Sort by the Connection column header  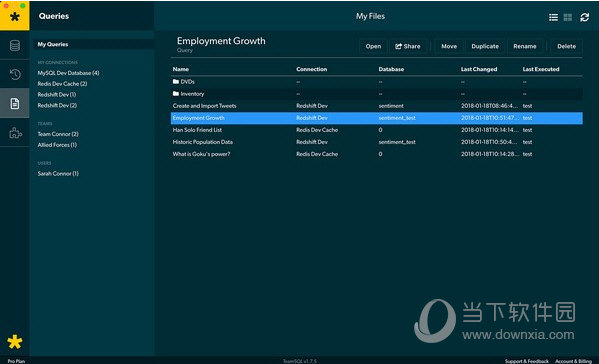311,69
